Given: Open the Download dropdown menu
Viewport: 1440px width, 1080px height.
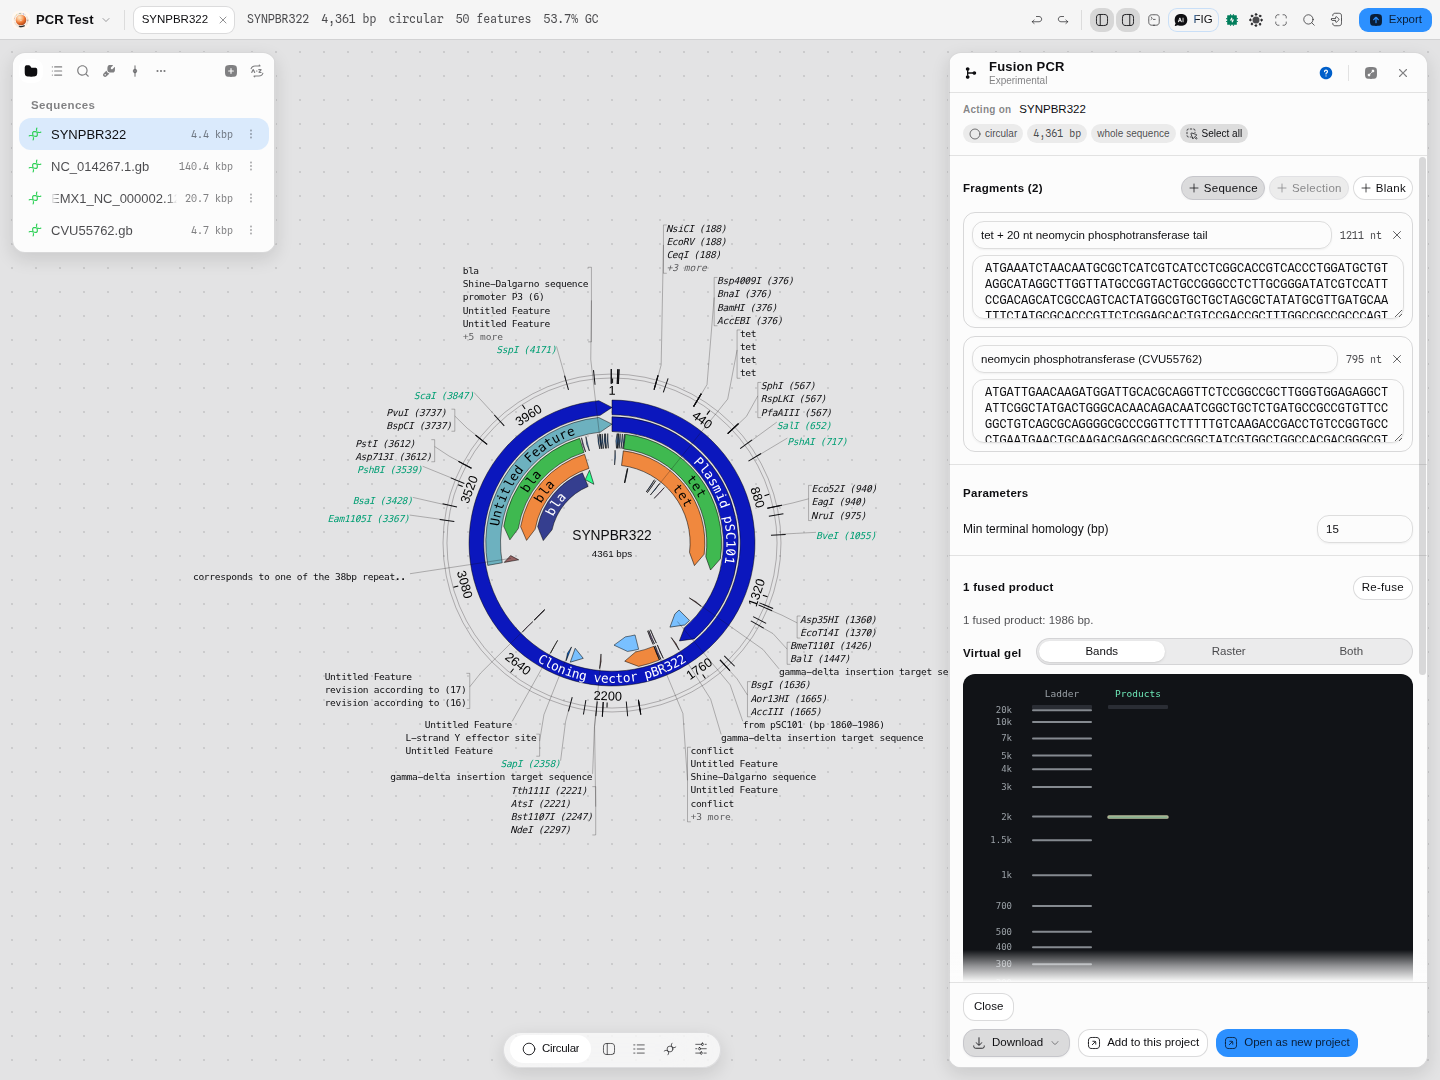Looking at the screenshot, I should (1016, 1043).
